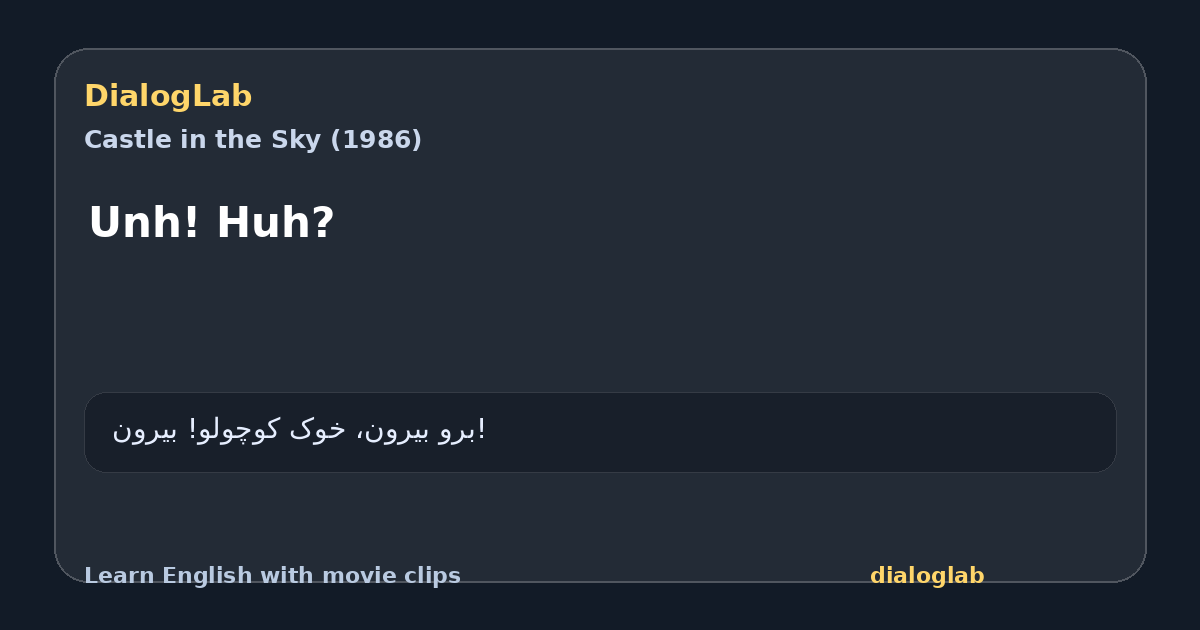Select the year (1986) in the subtitle

pos(375,140)
